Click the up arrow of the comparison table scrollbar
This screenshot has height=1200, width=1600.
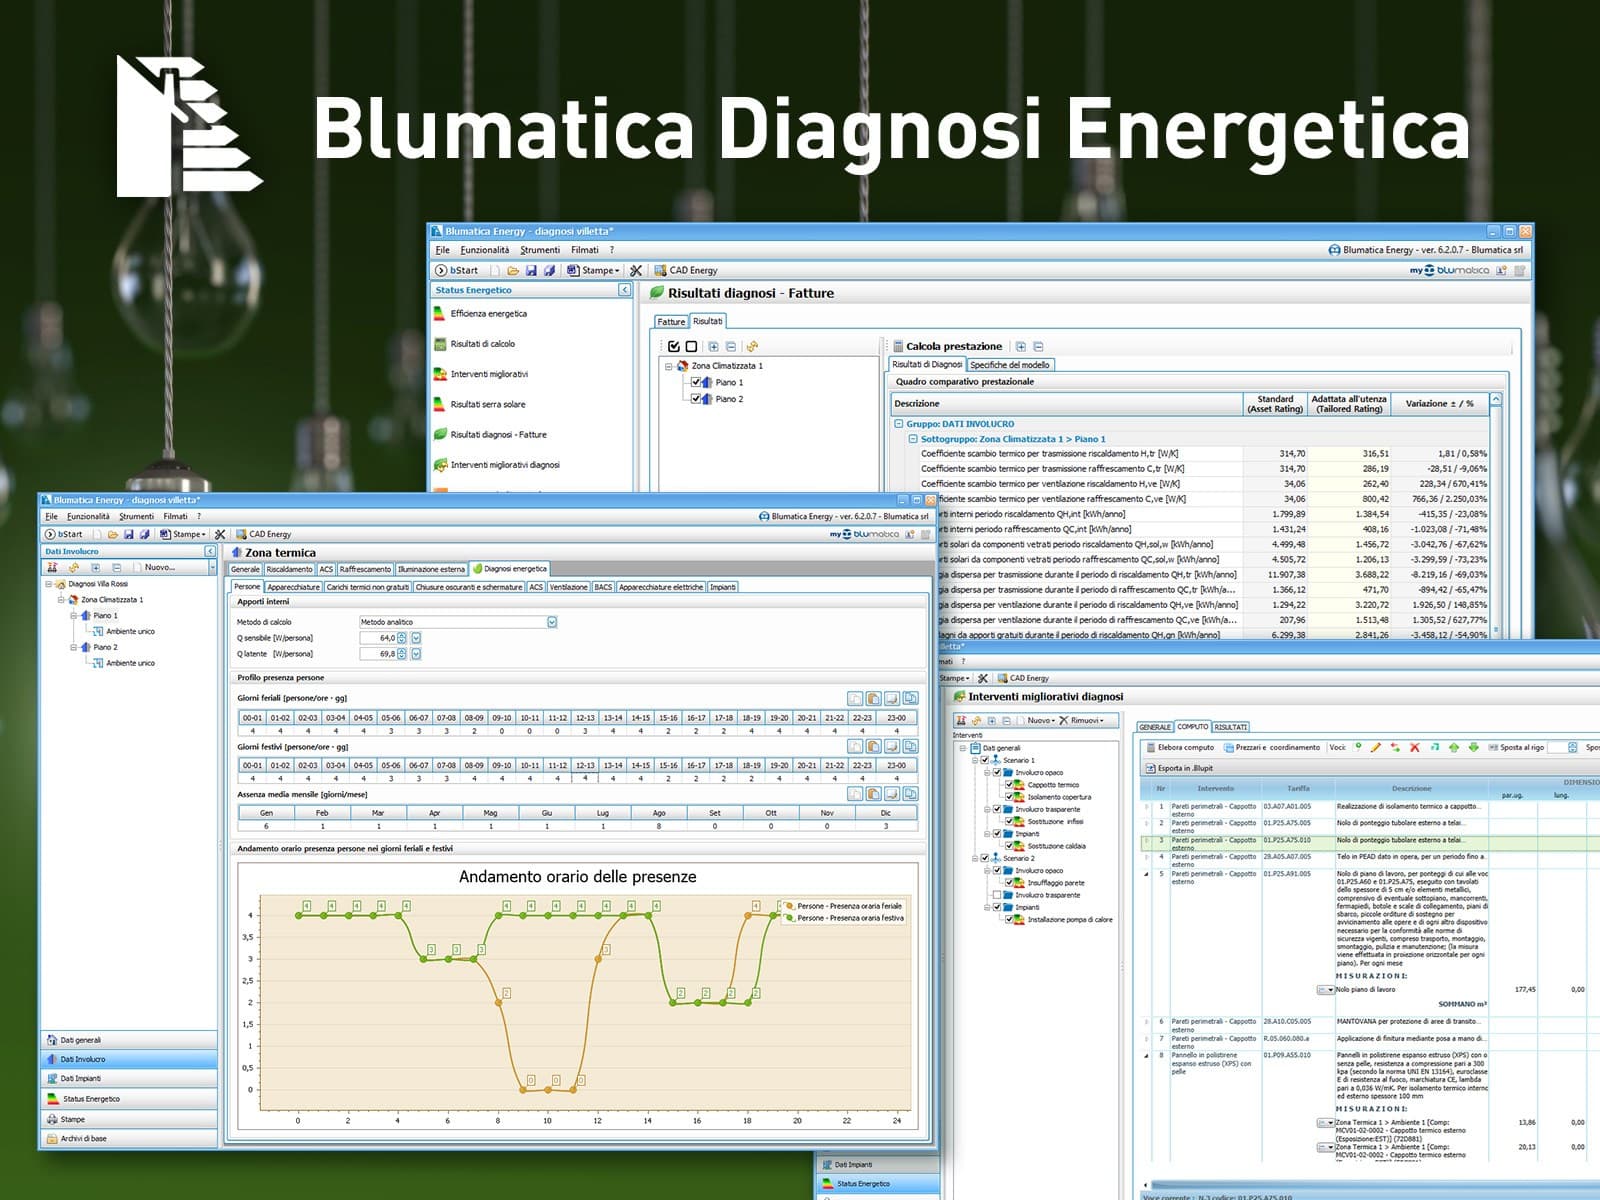point(1496,400)
